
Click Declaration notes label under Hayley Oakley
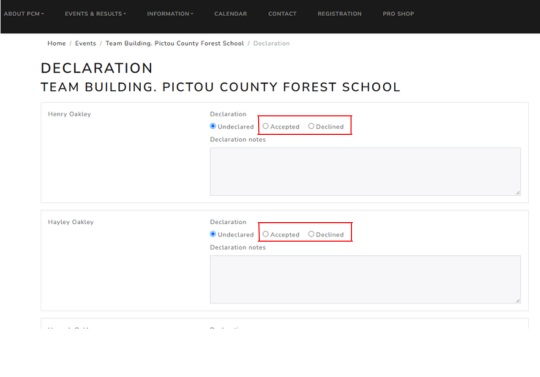coord(238,247)
